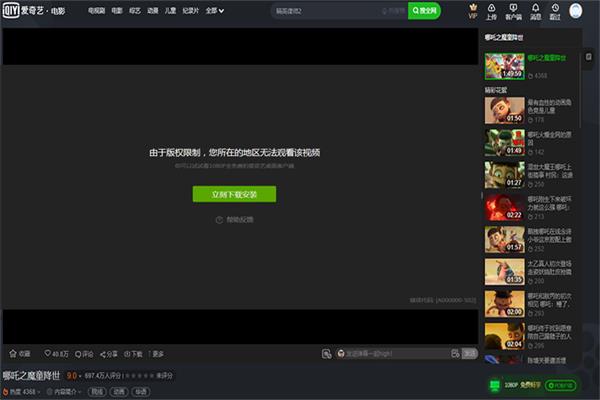Click the share (分享) icon

point(107,354)
